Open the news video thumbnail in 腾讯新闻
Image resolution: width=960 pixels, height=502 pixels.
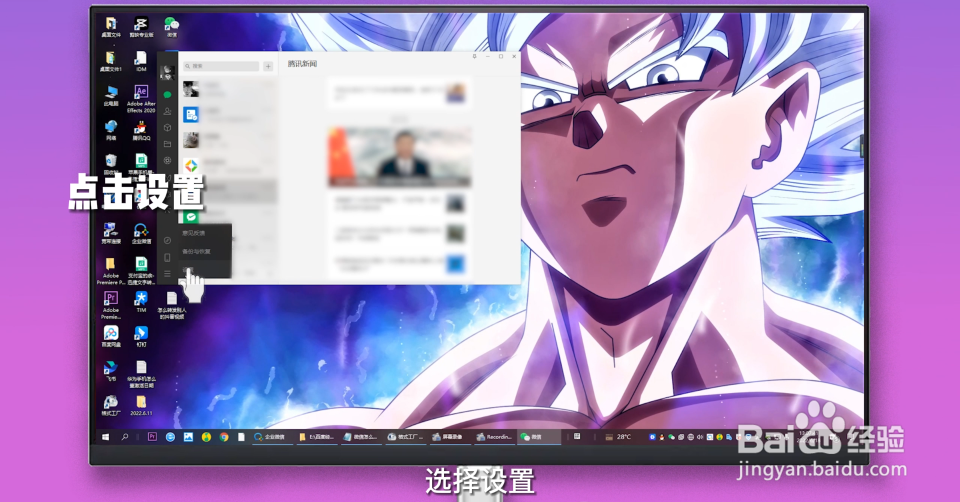coord(400,157)
